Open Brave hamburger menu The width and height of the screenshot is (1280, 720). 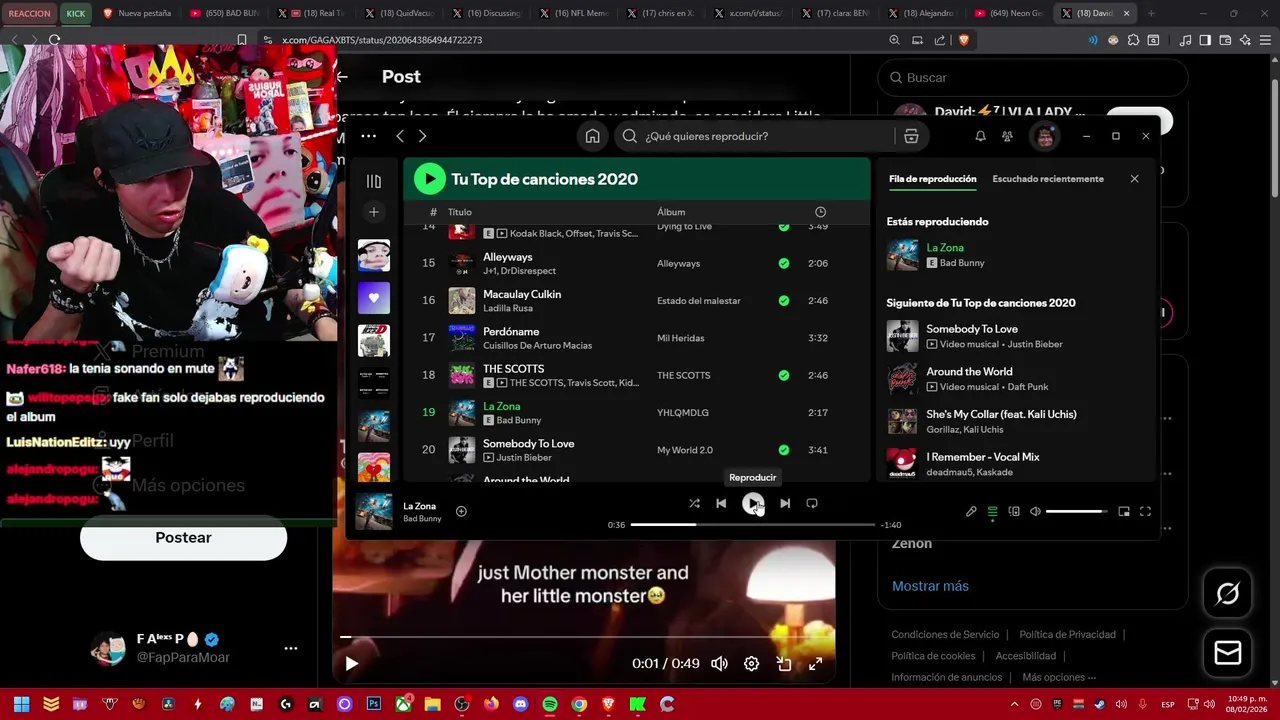coord(1266,40)
